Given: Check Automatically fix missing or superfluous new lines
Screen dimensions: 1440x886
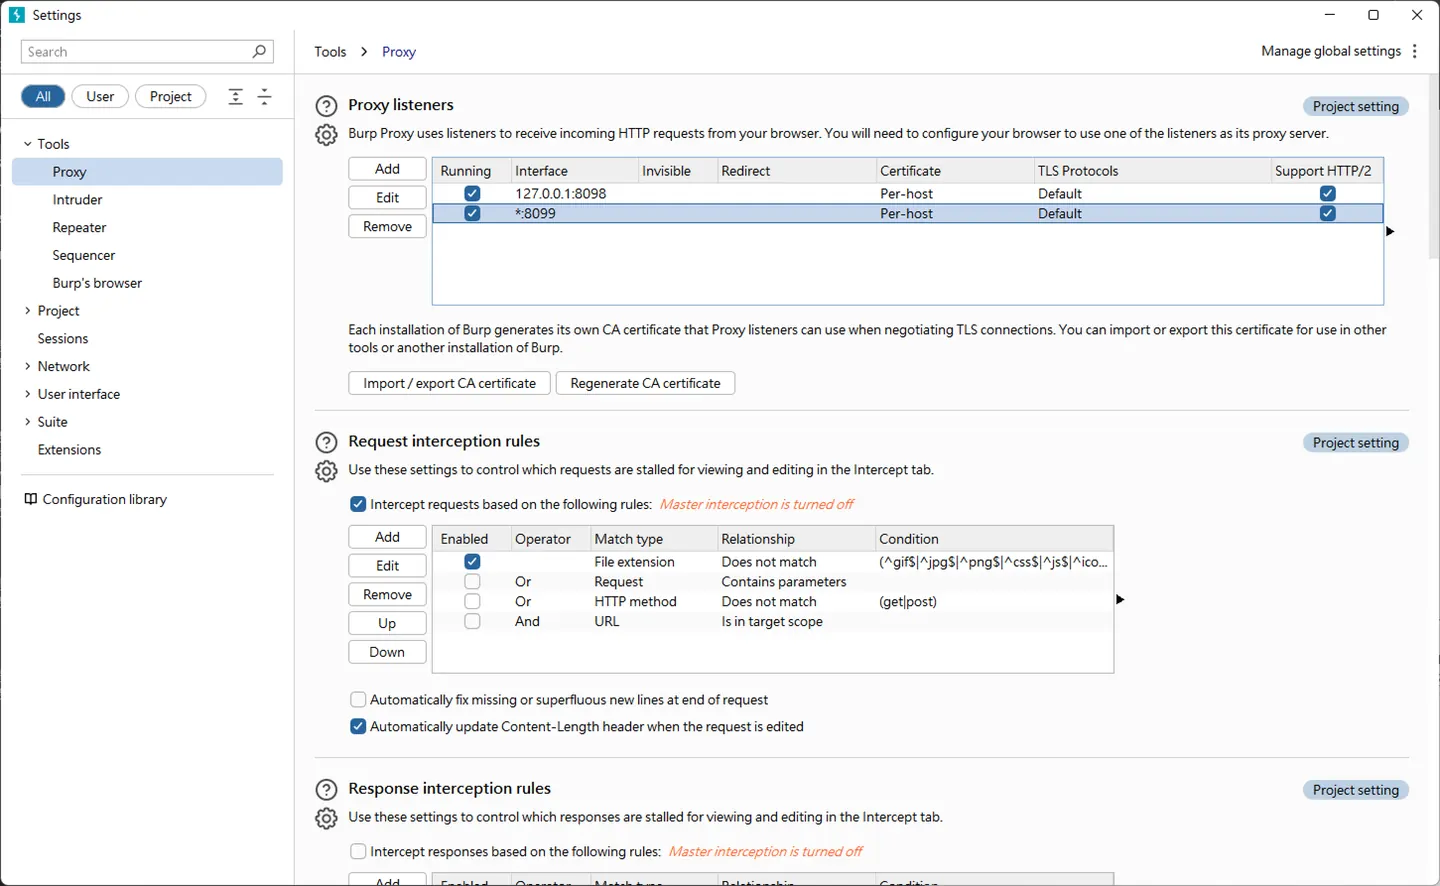Looking at the screenshot, I should click(x=358, y=700).
